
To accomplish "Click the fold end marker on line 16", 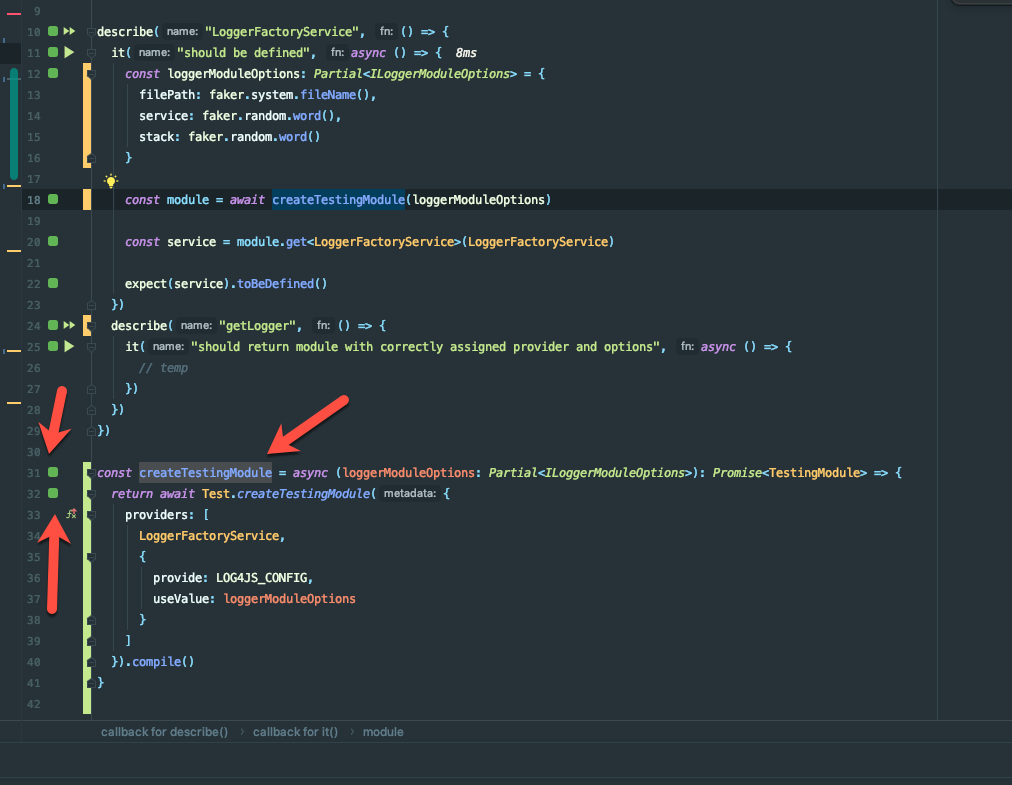I will tap(91, 158).
